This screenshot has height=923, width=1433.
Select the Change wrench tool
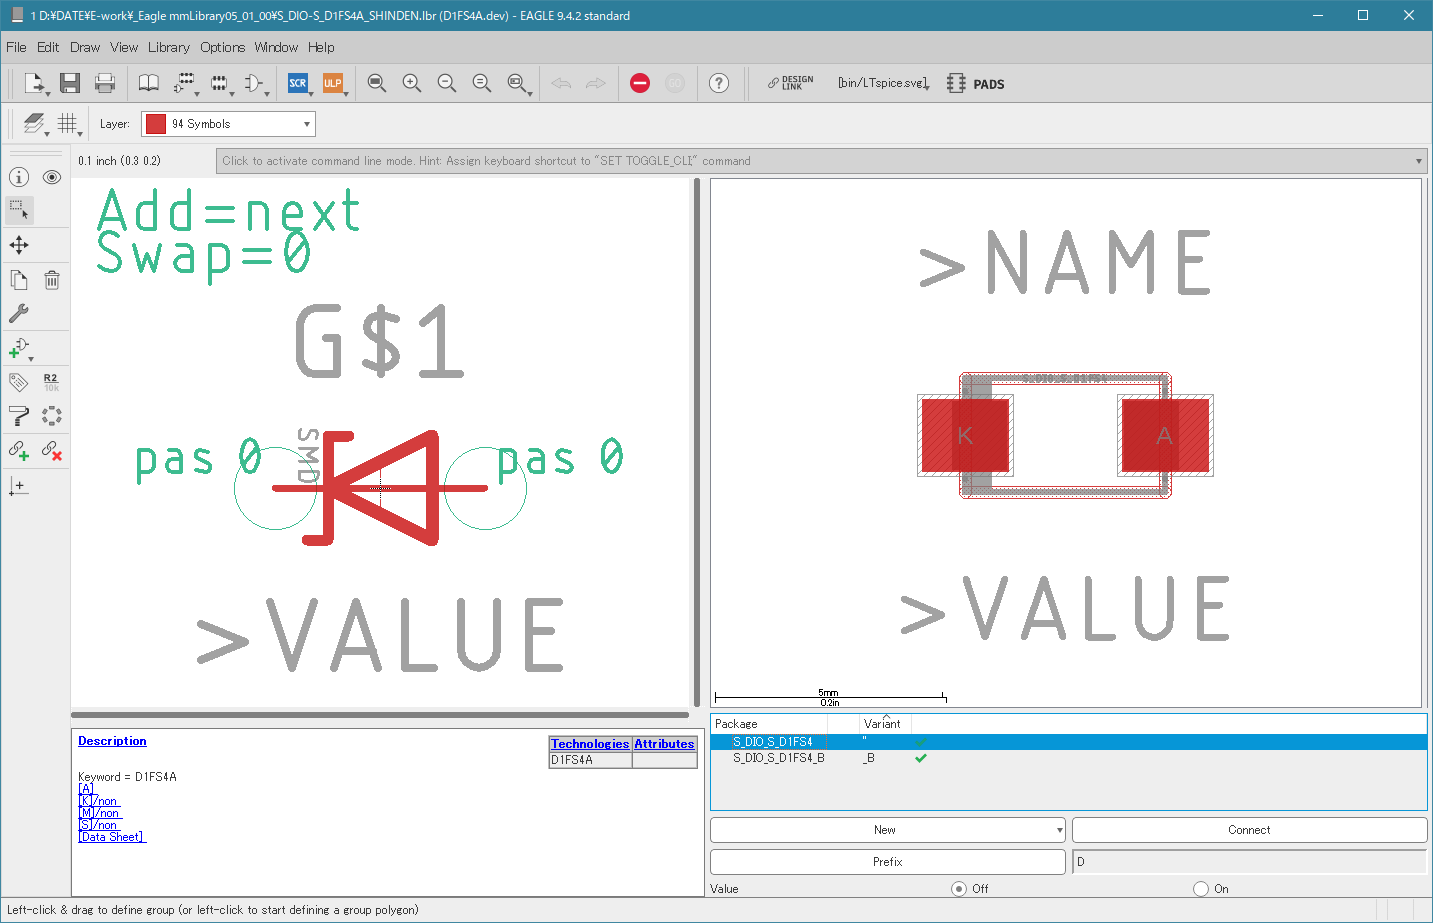(19, 313)
